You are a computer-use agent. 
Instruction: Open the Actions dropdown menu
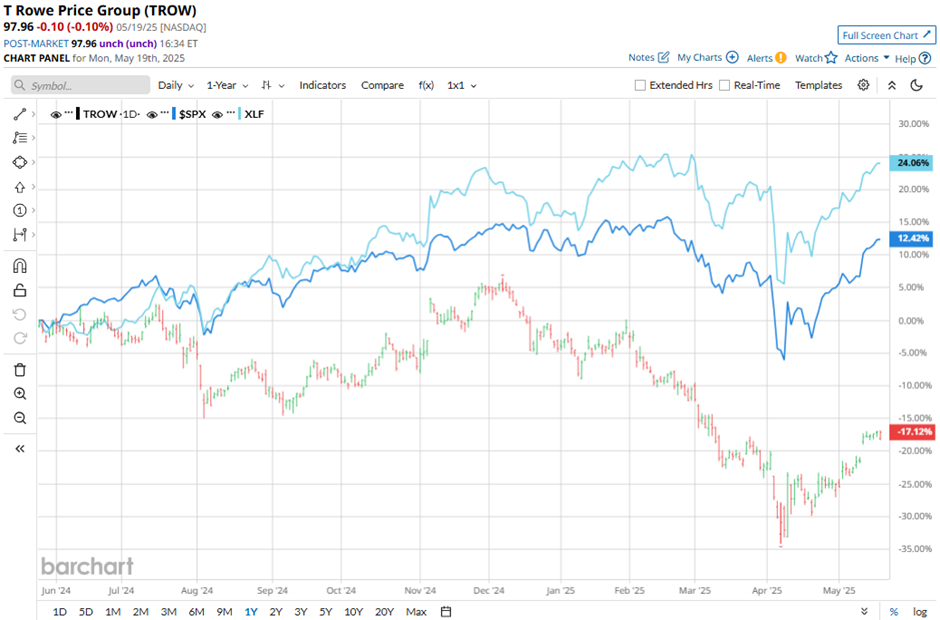866,58
